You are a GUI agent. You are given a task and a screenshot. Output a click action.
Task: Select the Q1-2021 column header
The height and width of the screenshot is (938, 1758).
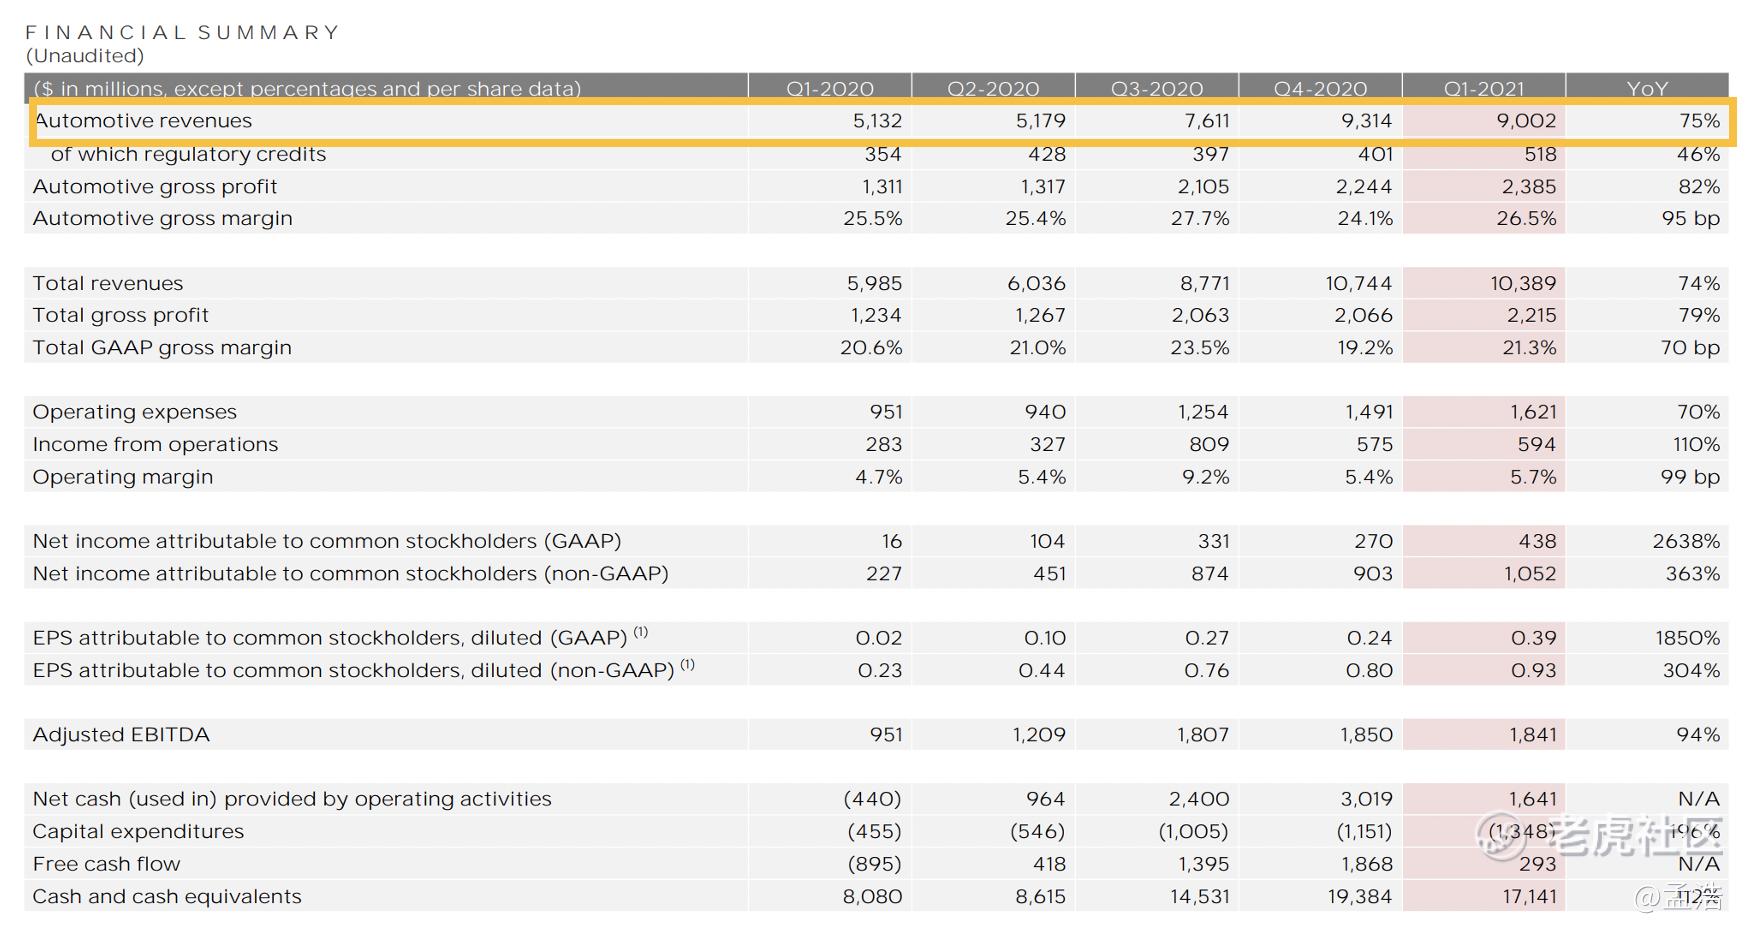[x=1484, y=88]
